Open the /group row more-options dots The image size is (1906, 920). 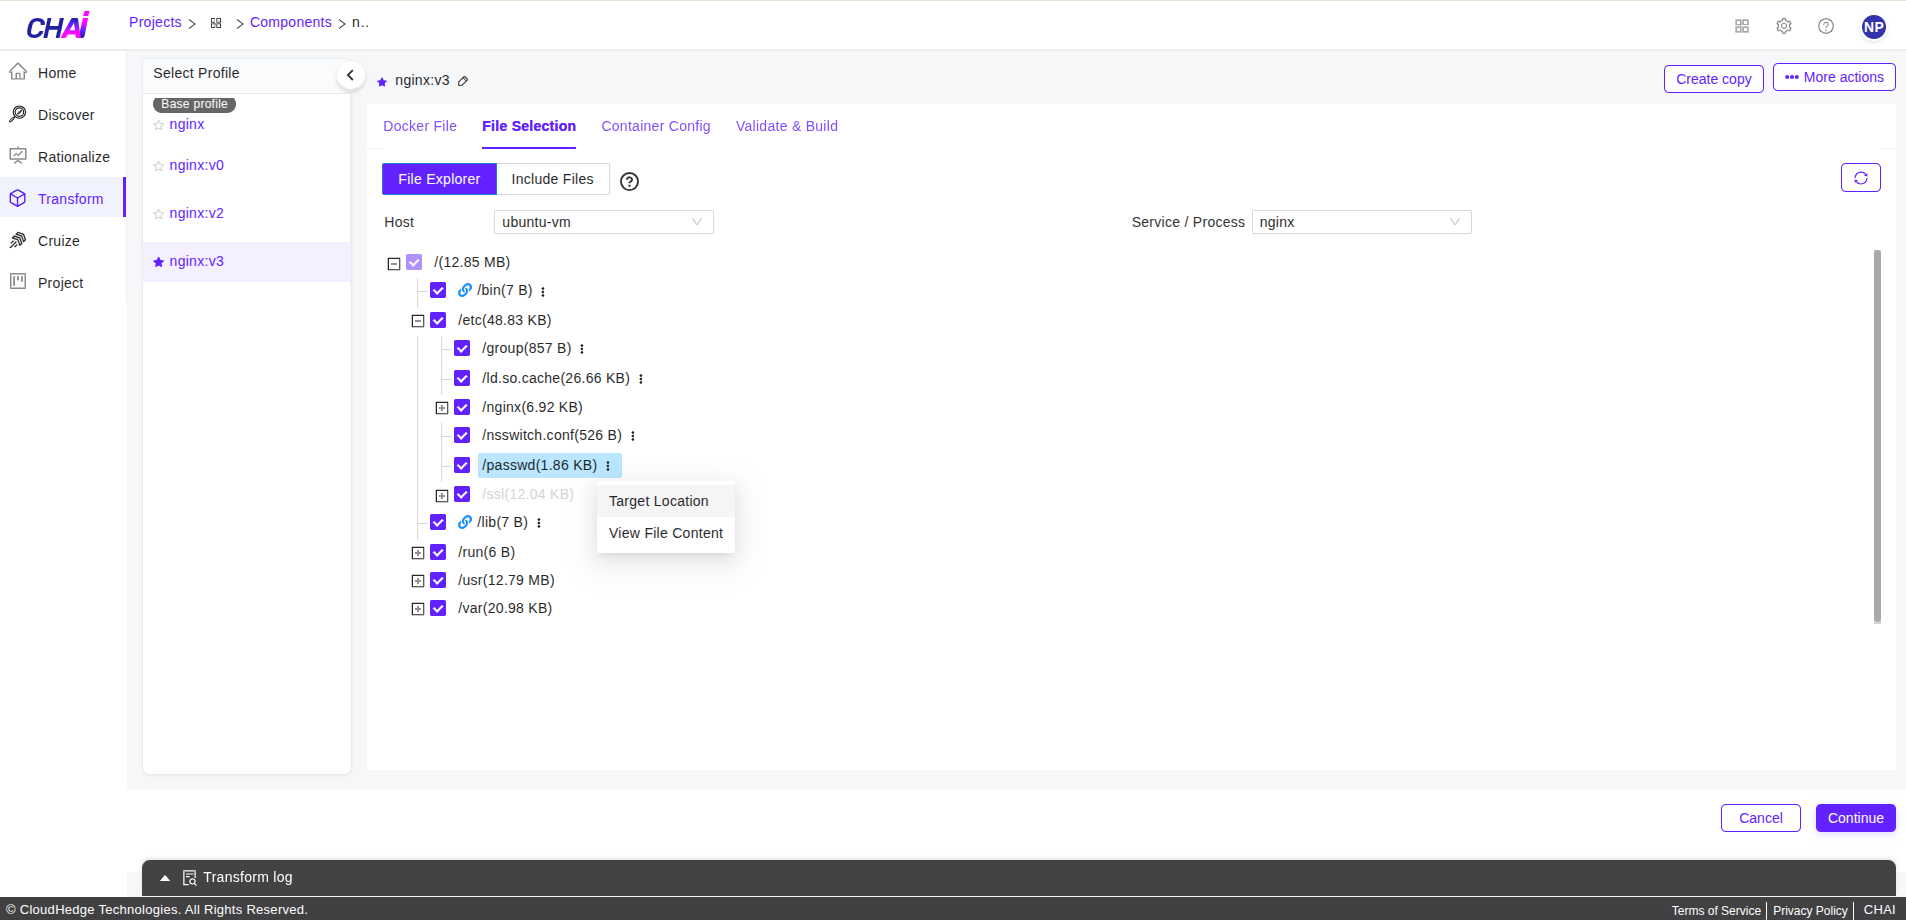coord(582,349)
